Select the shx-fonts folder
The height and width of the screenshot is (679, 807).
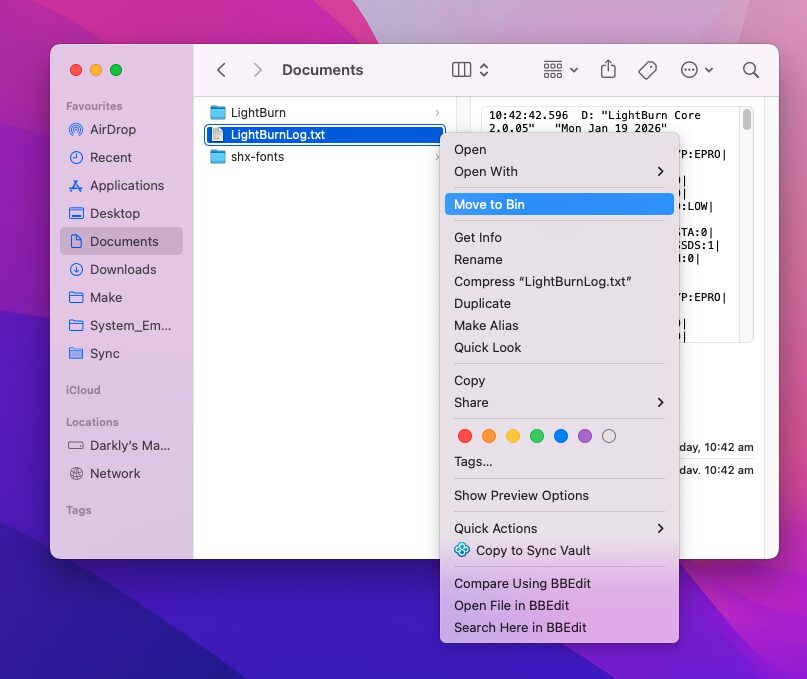257,156
